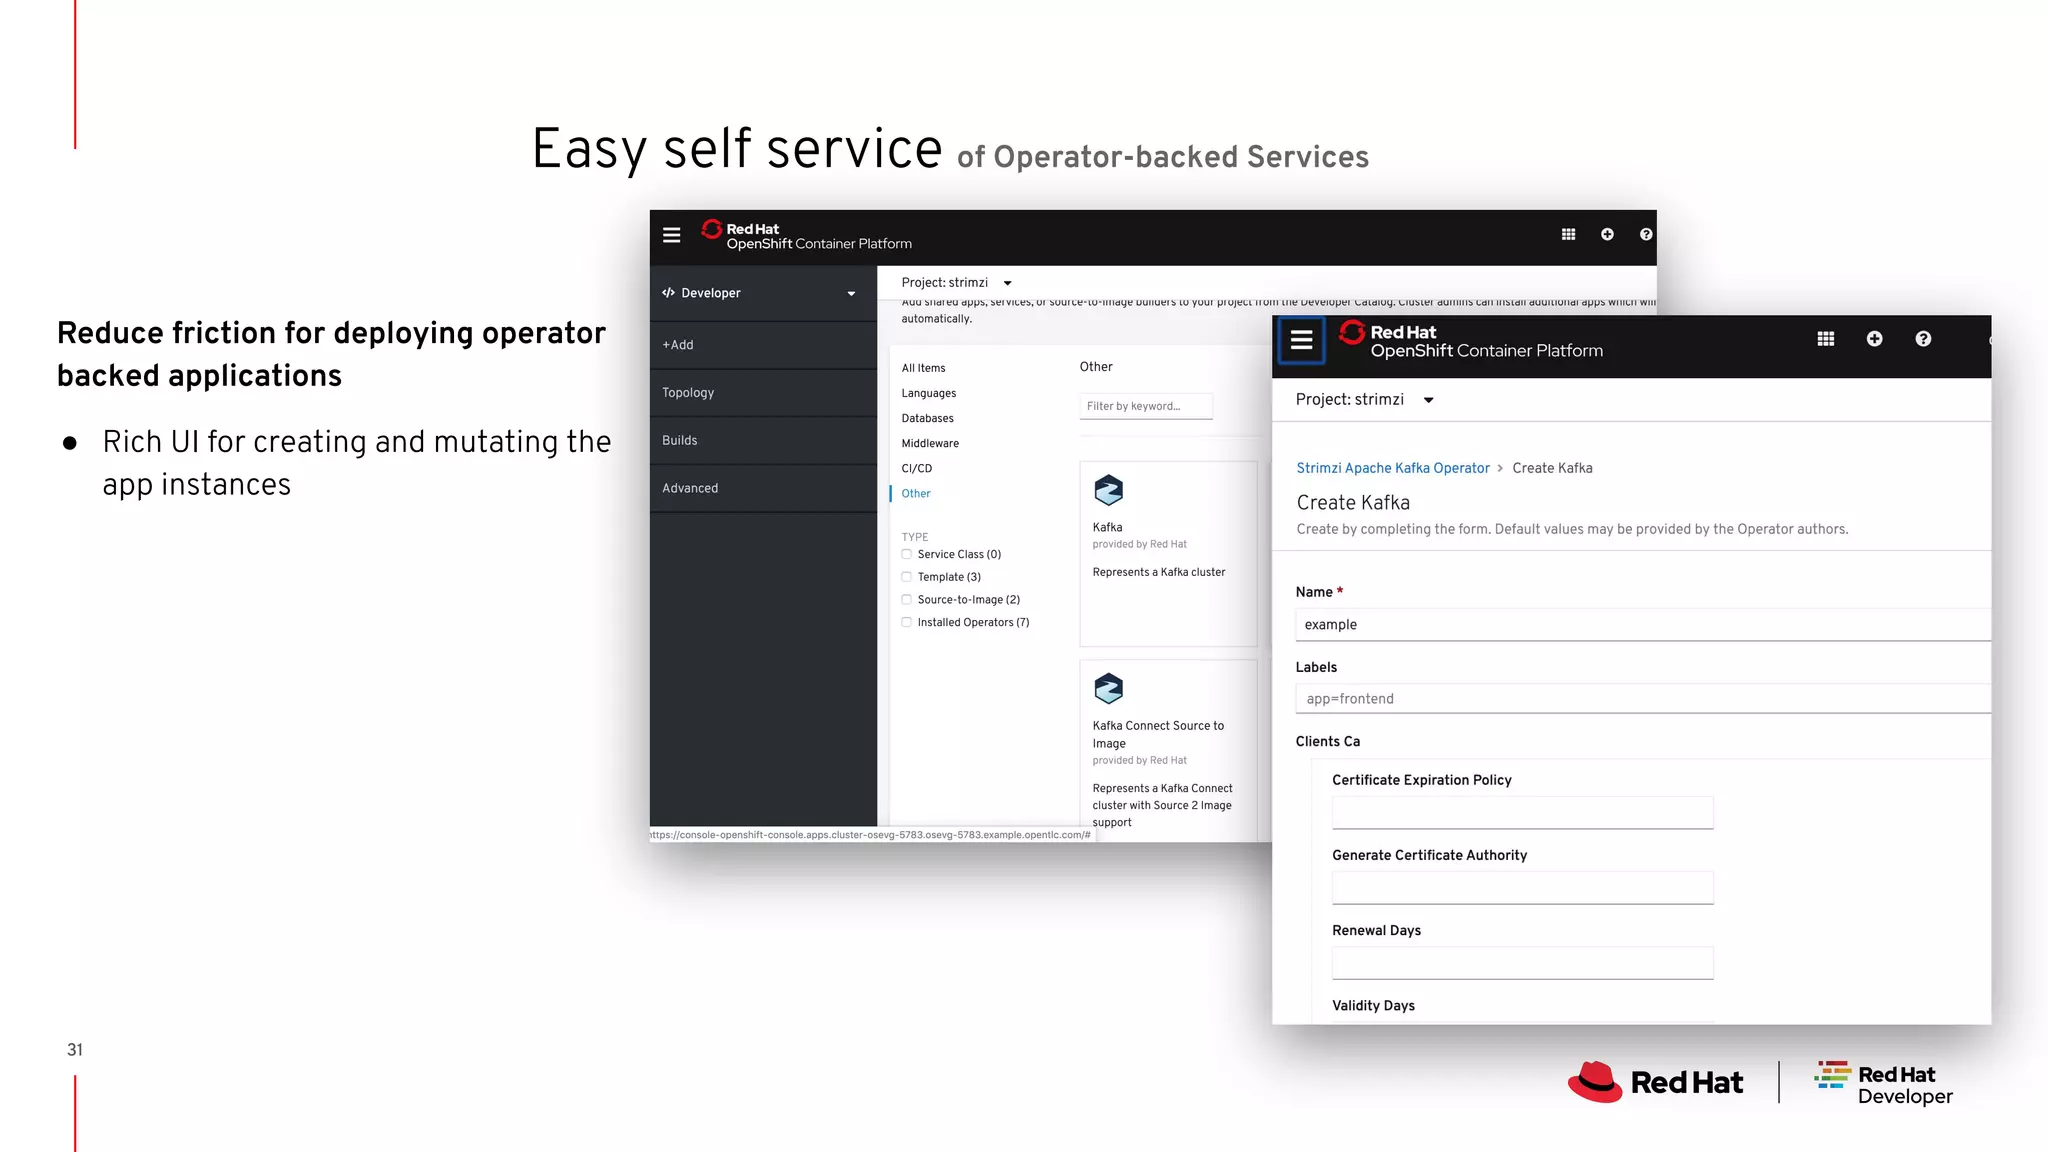This screenshot has width=2048, height=1152.
Task: Click plus import icon in back window header
Action: point(1607,234)
